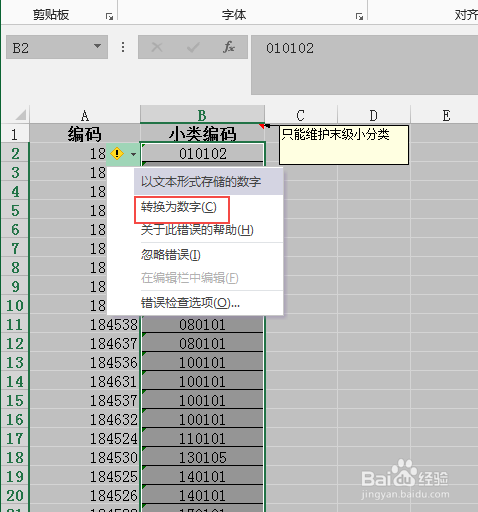Click comment box 只能维护末级小分类
The image size is (478, 512).
click(344, 145)
